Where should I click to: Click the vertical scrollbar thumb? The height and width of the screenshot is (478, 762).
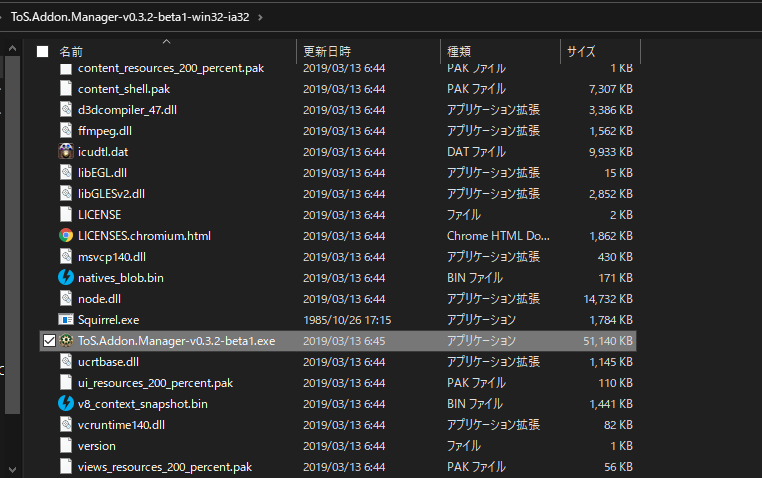(x=13, y=235)
